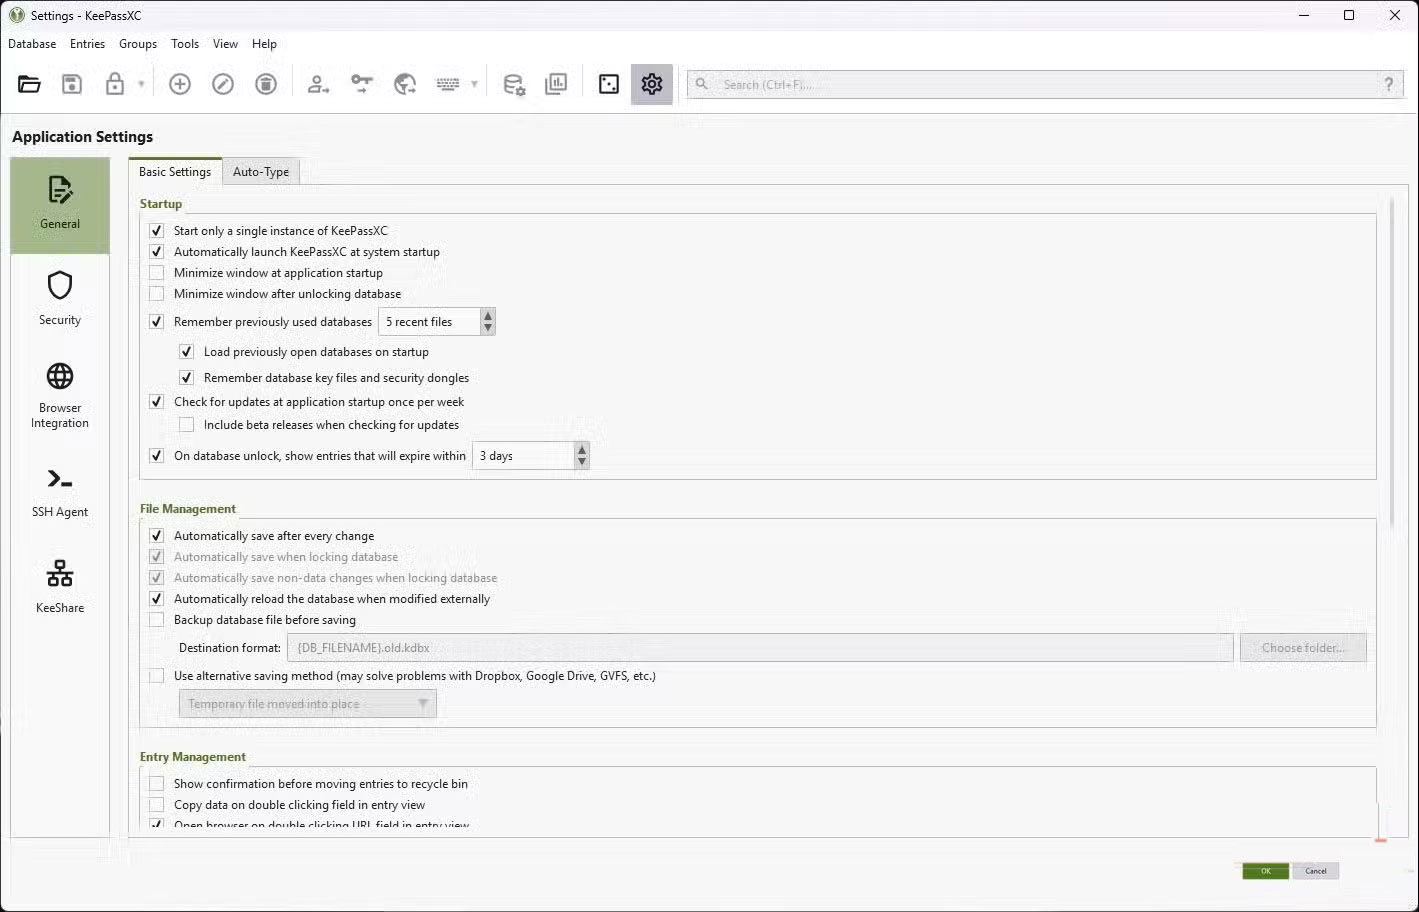Viewport: 1419px width, 912px height.
Task: Open a database file from the toolbar
Action: (x=28, y=83)
